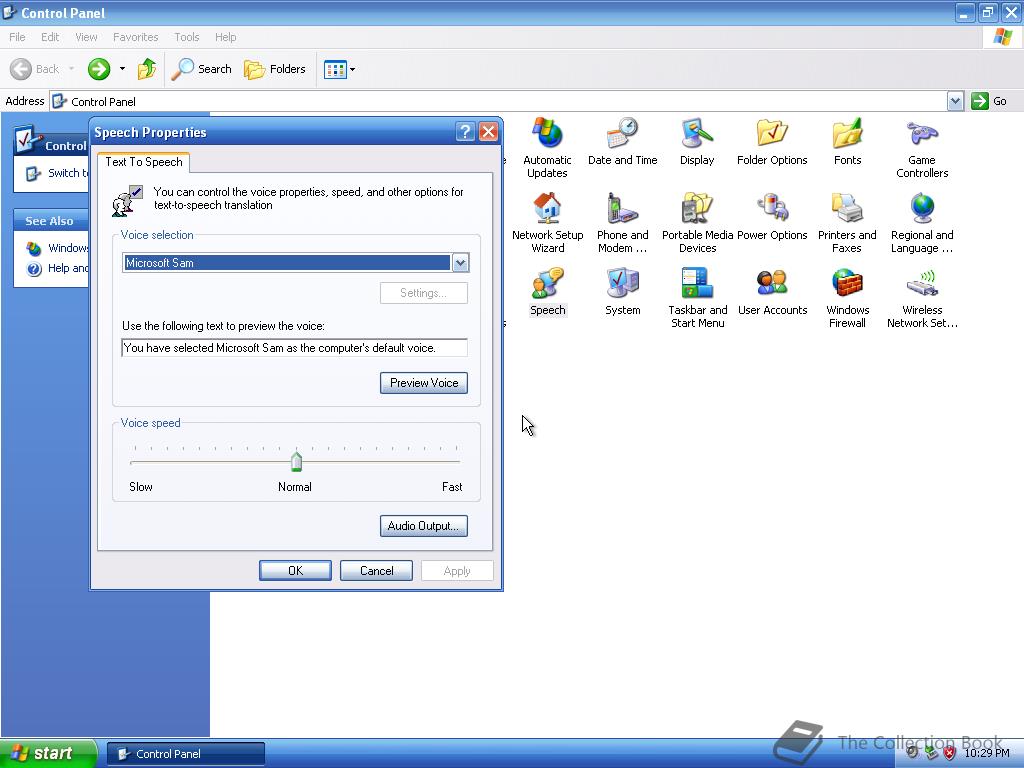This screenshot has width=1024, height=768.
Task: Click the Windows Update link in See Also
Action: pos(57,248)
